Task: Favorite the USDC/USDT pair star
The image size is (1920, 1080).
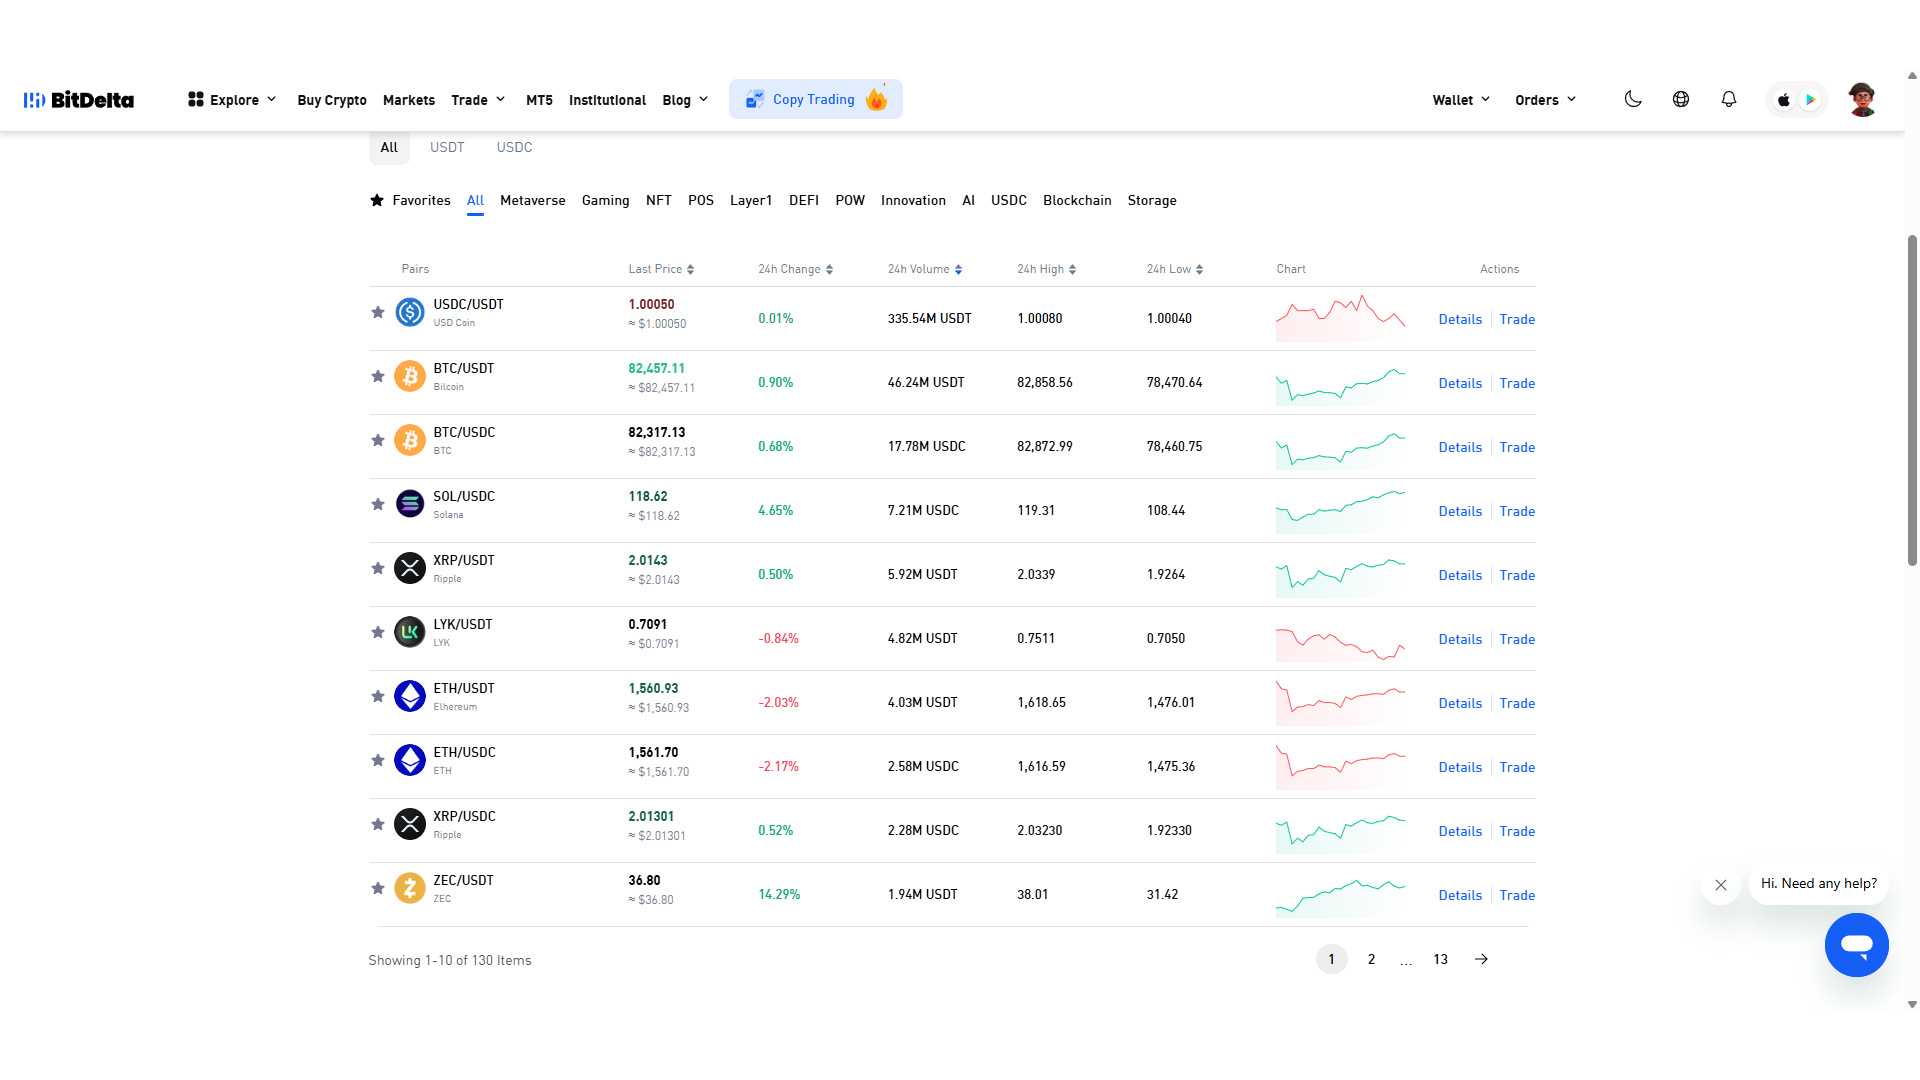Action: click(378, 312)
